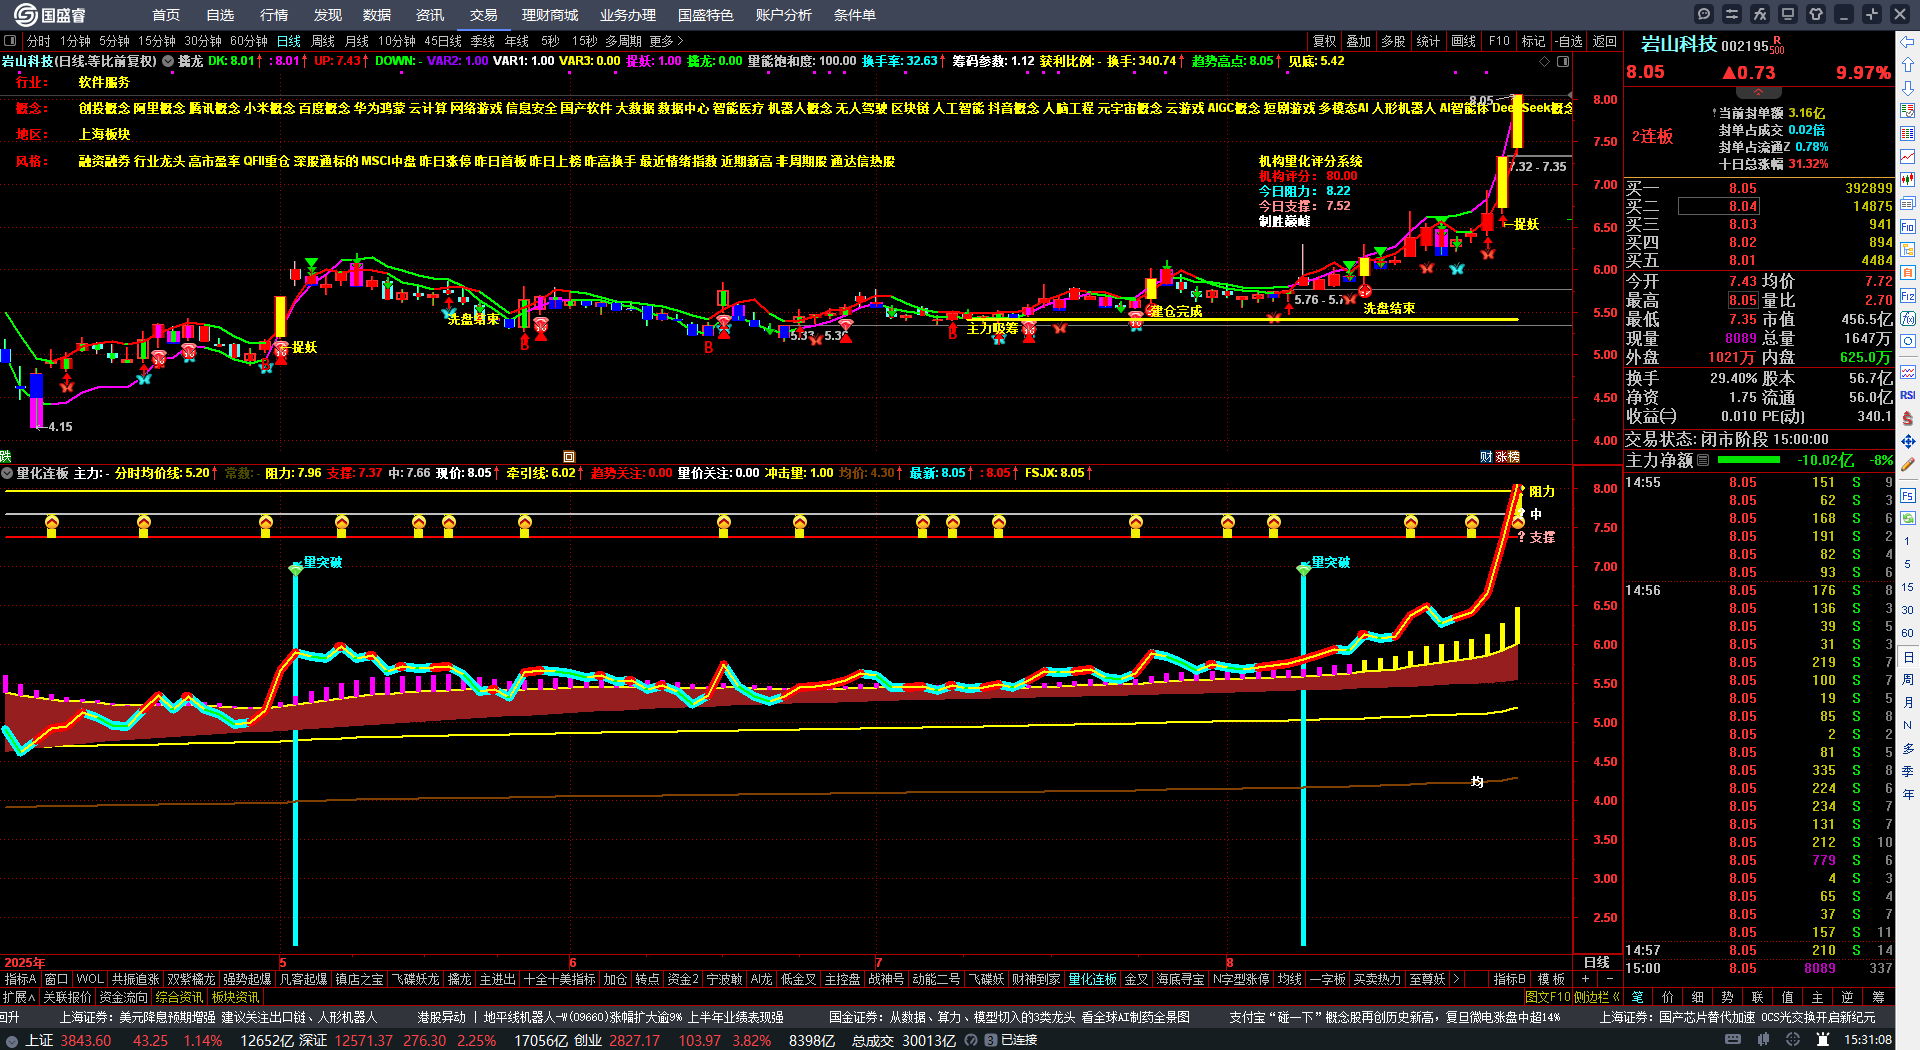
Task: Toggle 叠加 overlay option
Action: pyautogui.click(x=1359, y=41)
